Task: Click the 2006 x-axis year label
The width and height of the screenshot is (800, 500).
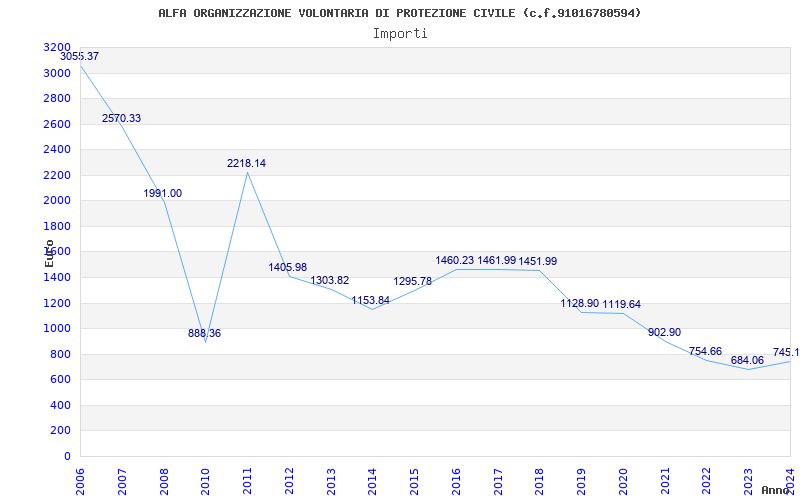Action: coord(81,480)
